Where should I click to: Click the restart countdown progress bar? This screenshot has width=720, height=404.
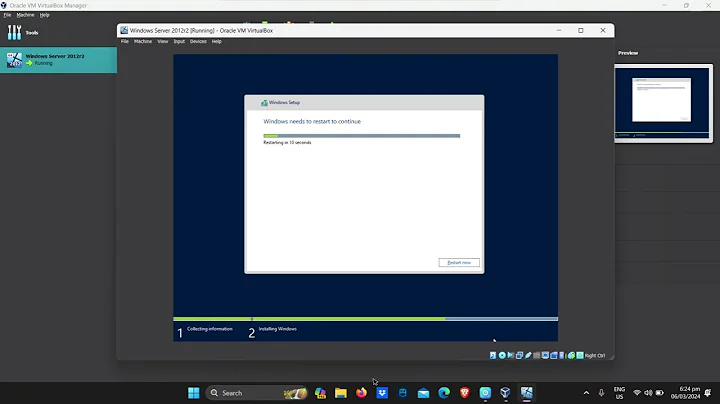pyautogui.click(x=361, y=136)
